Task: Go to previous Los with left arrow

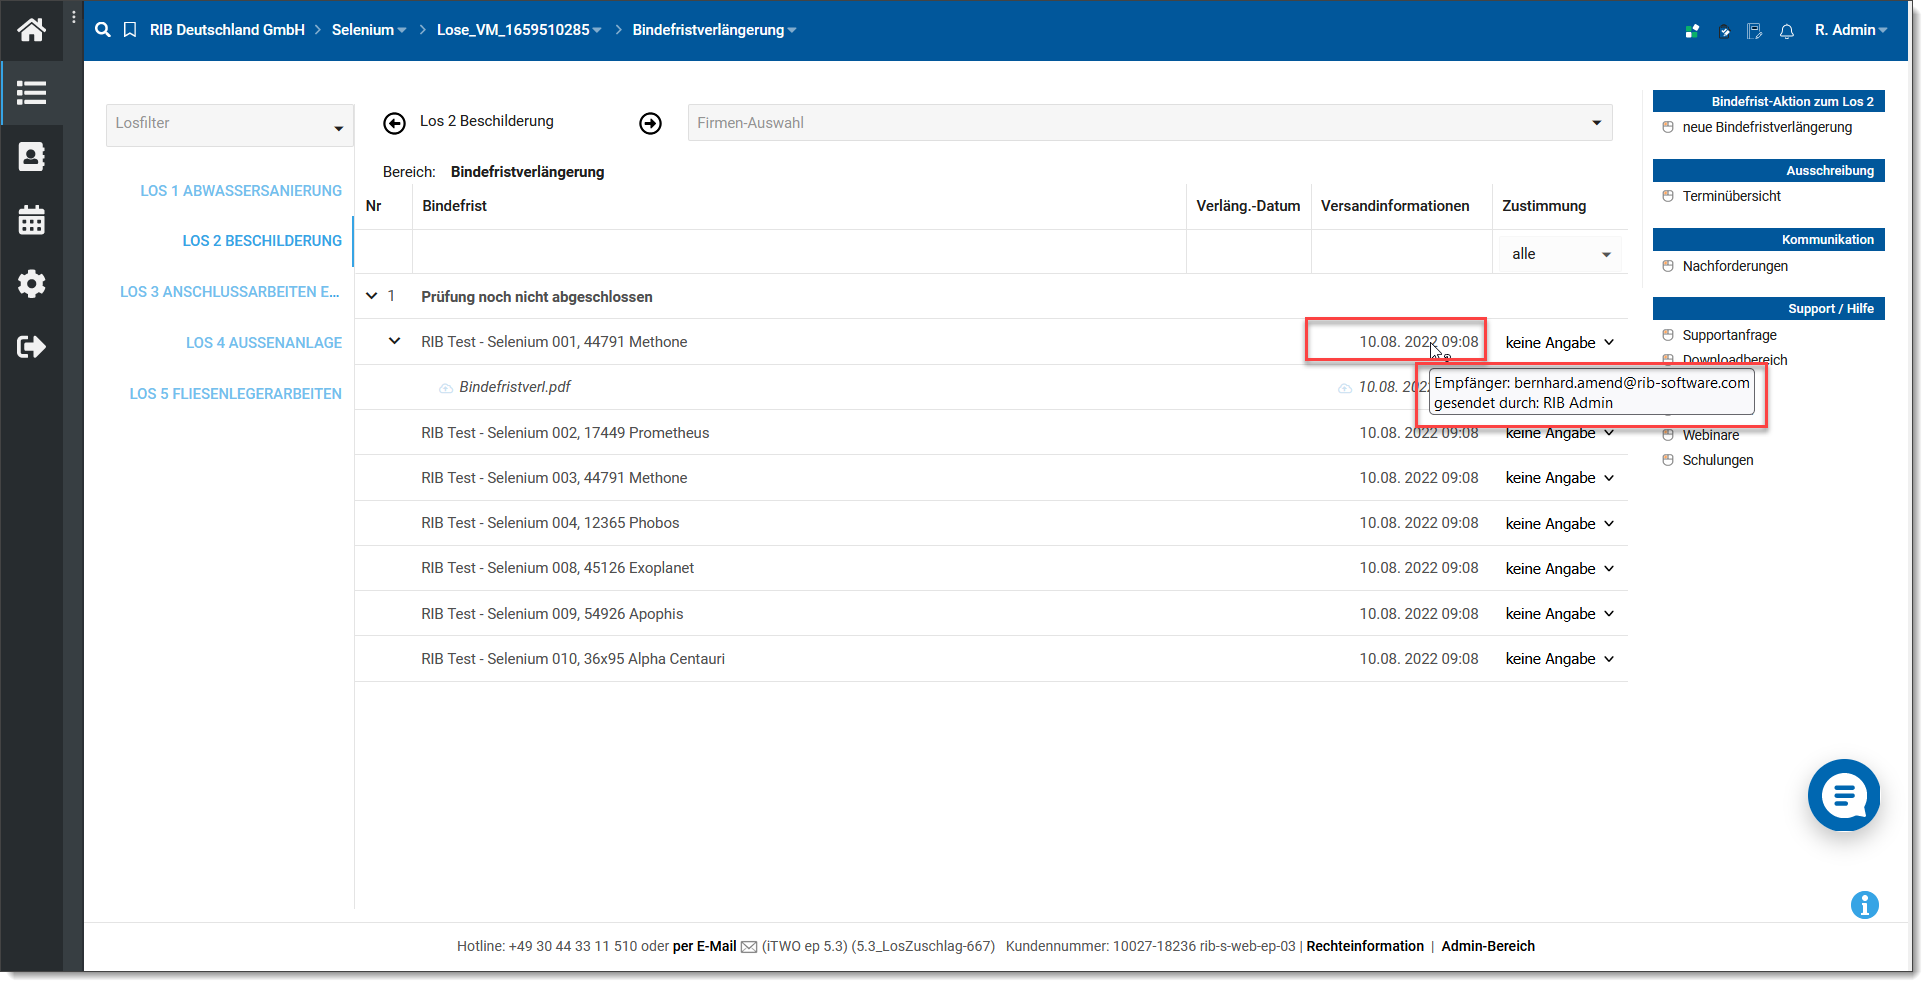Action: point(395,123)
